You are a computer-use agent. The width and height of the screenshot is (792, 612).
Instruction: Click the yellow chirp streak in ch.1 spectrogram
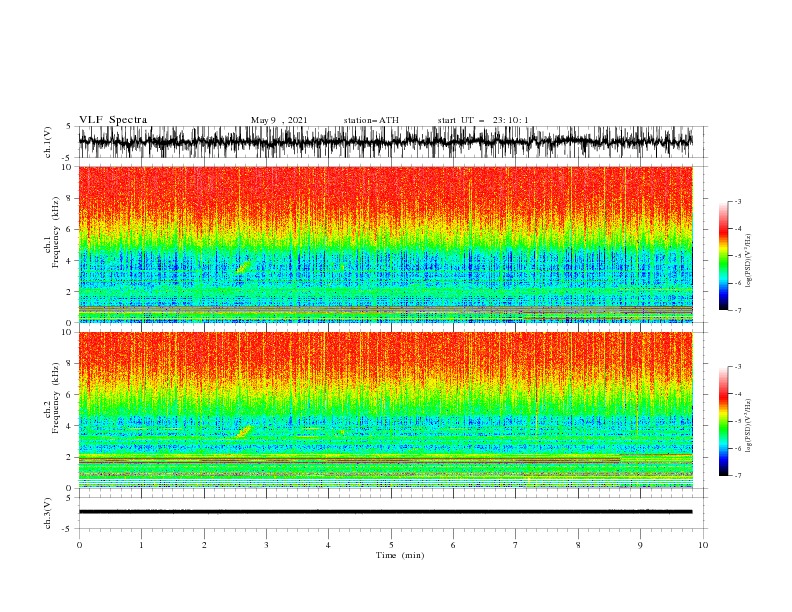click(x=243, y=266)
